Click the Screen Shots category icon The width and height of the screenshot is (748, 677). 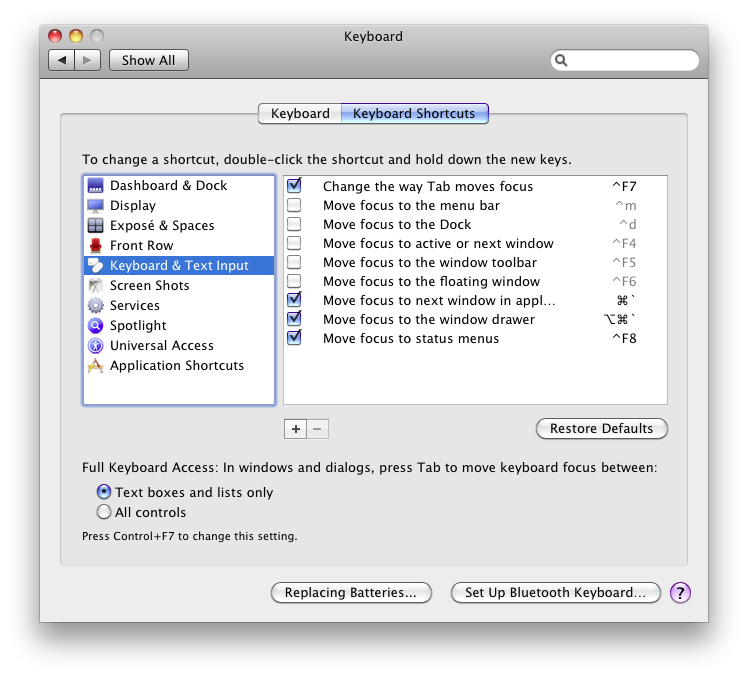click(x=96, y=286)
